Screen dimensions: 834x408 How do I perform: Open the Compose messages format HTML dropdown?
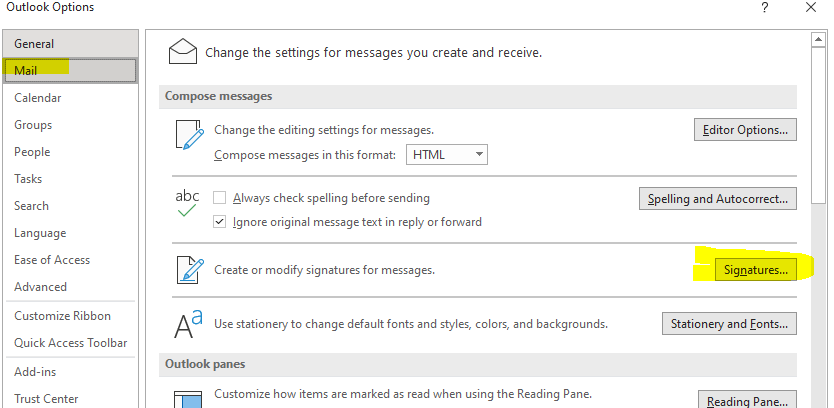point(447,155)
